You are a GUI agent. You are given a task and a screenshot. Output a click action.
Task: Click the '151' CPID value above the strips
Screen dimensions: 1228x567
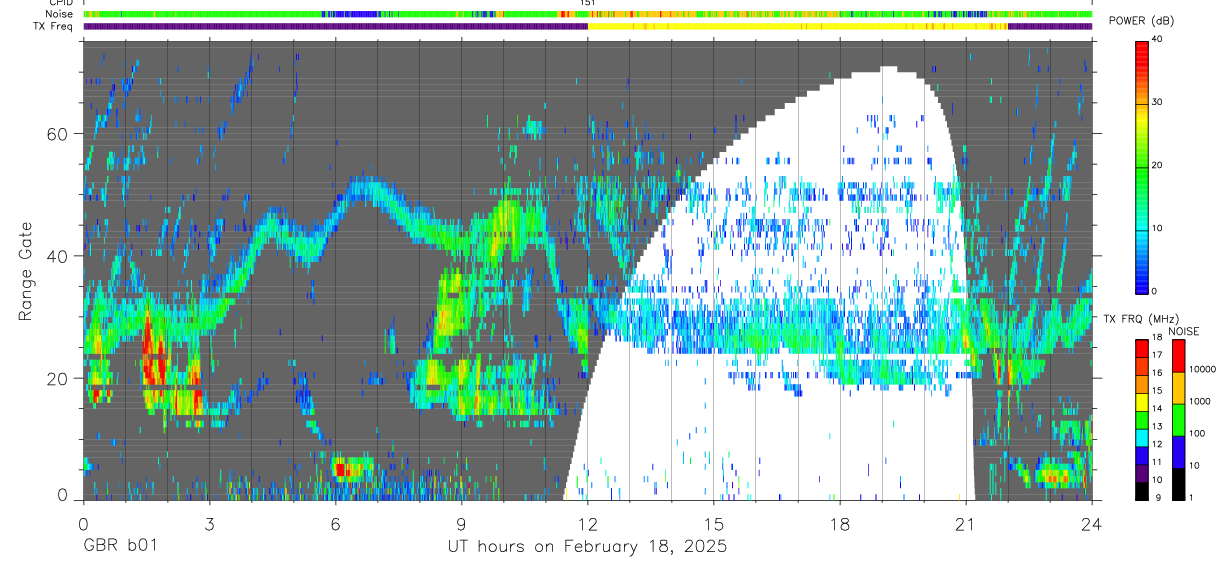pos(588,3)
